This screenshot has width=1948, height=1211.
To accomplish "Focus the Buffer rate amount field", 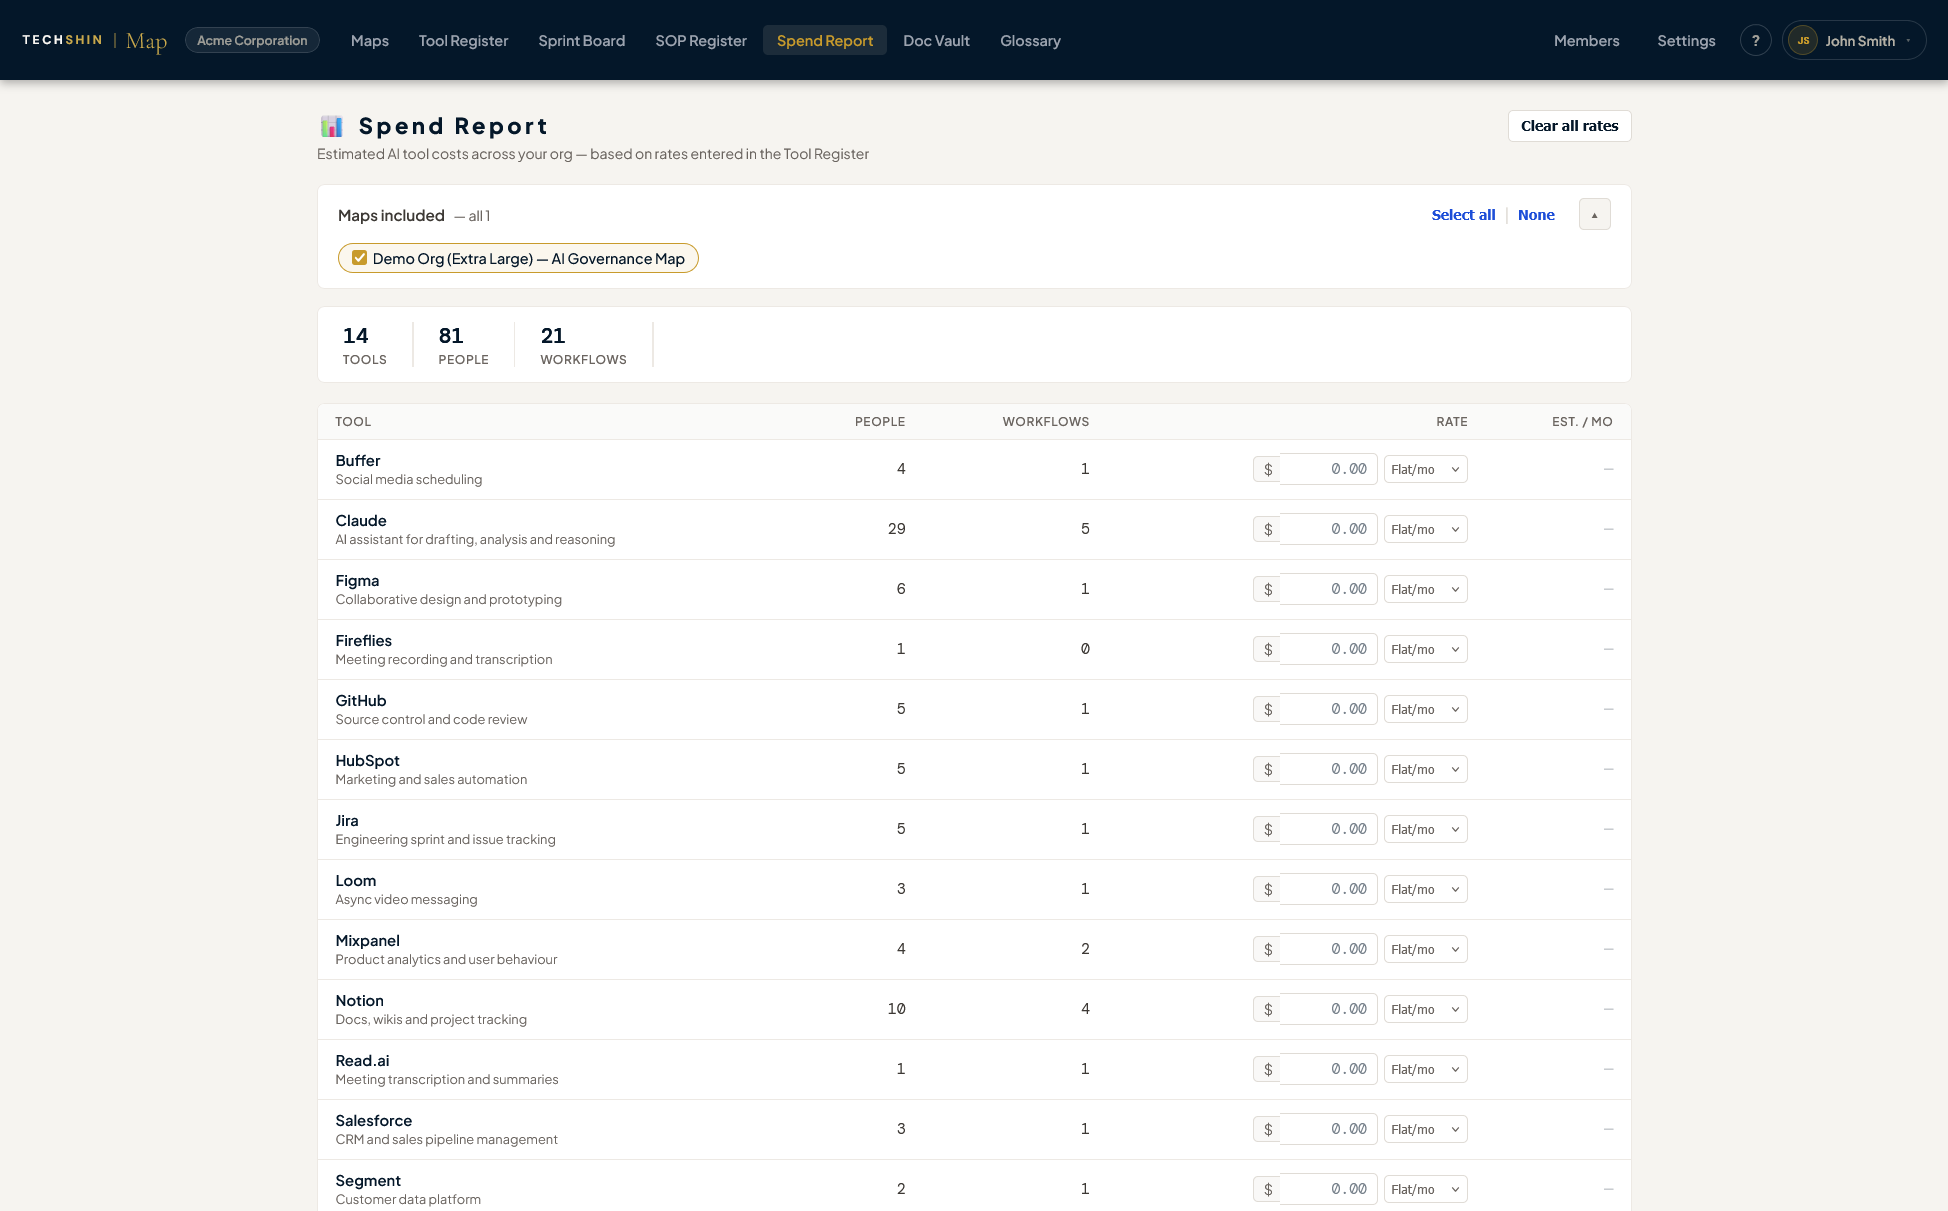I will click(x=1328, y=469).
